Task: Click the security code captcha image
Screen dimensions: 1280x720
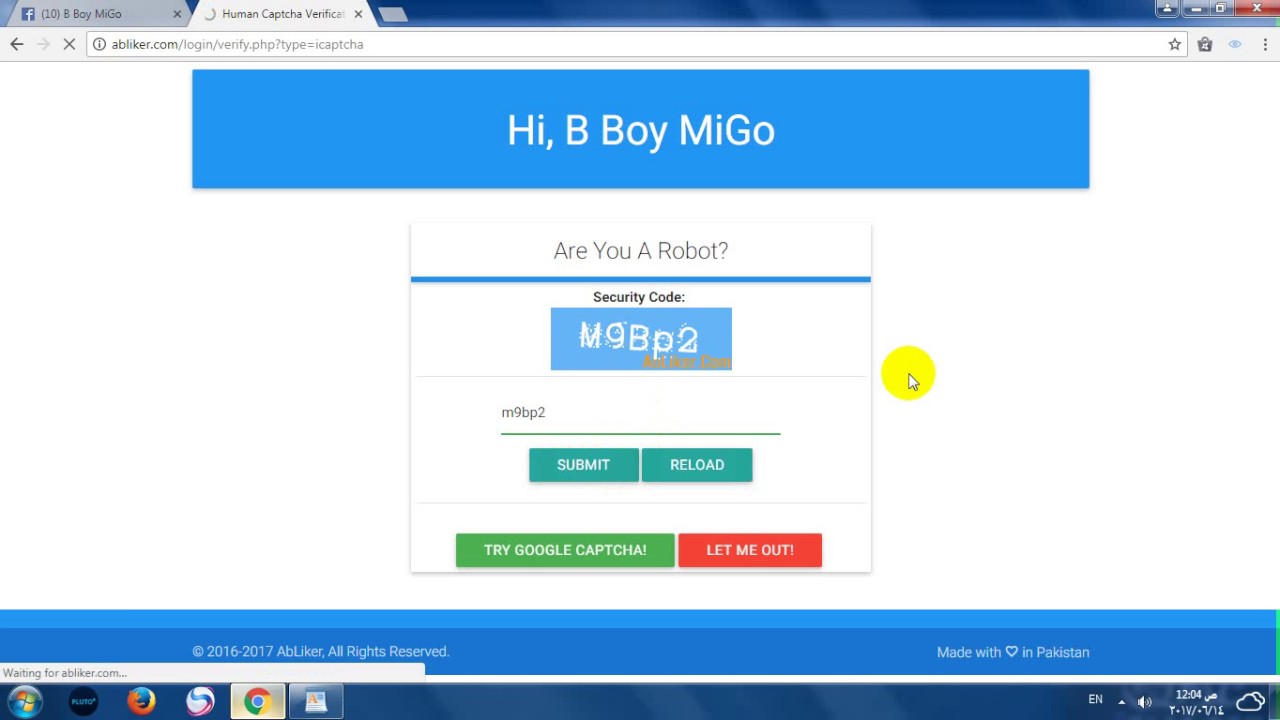Action: 641,339
